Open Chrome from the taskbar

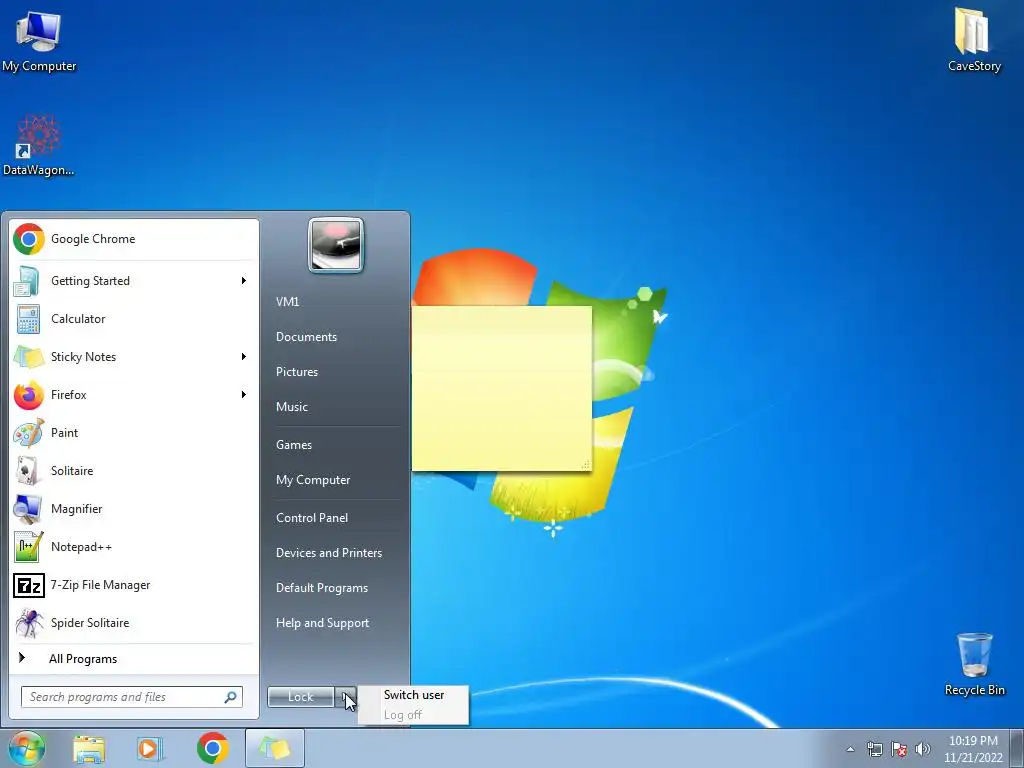pyautogui.click(x=212, y=748)
